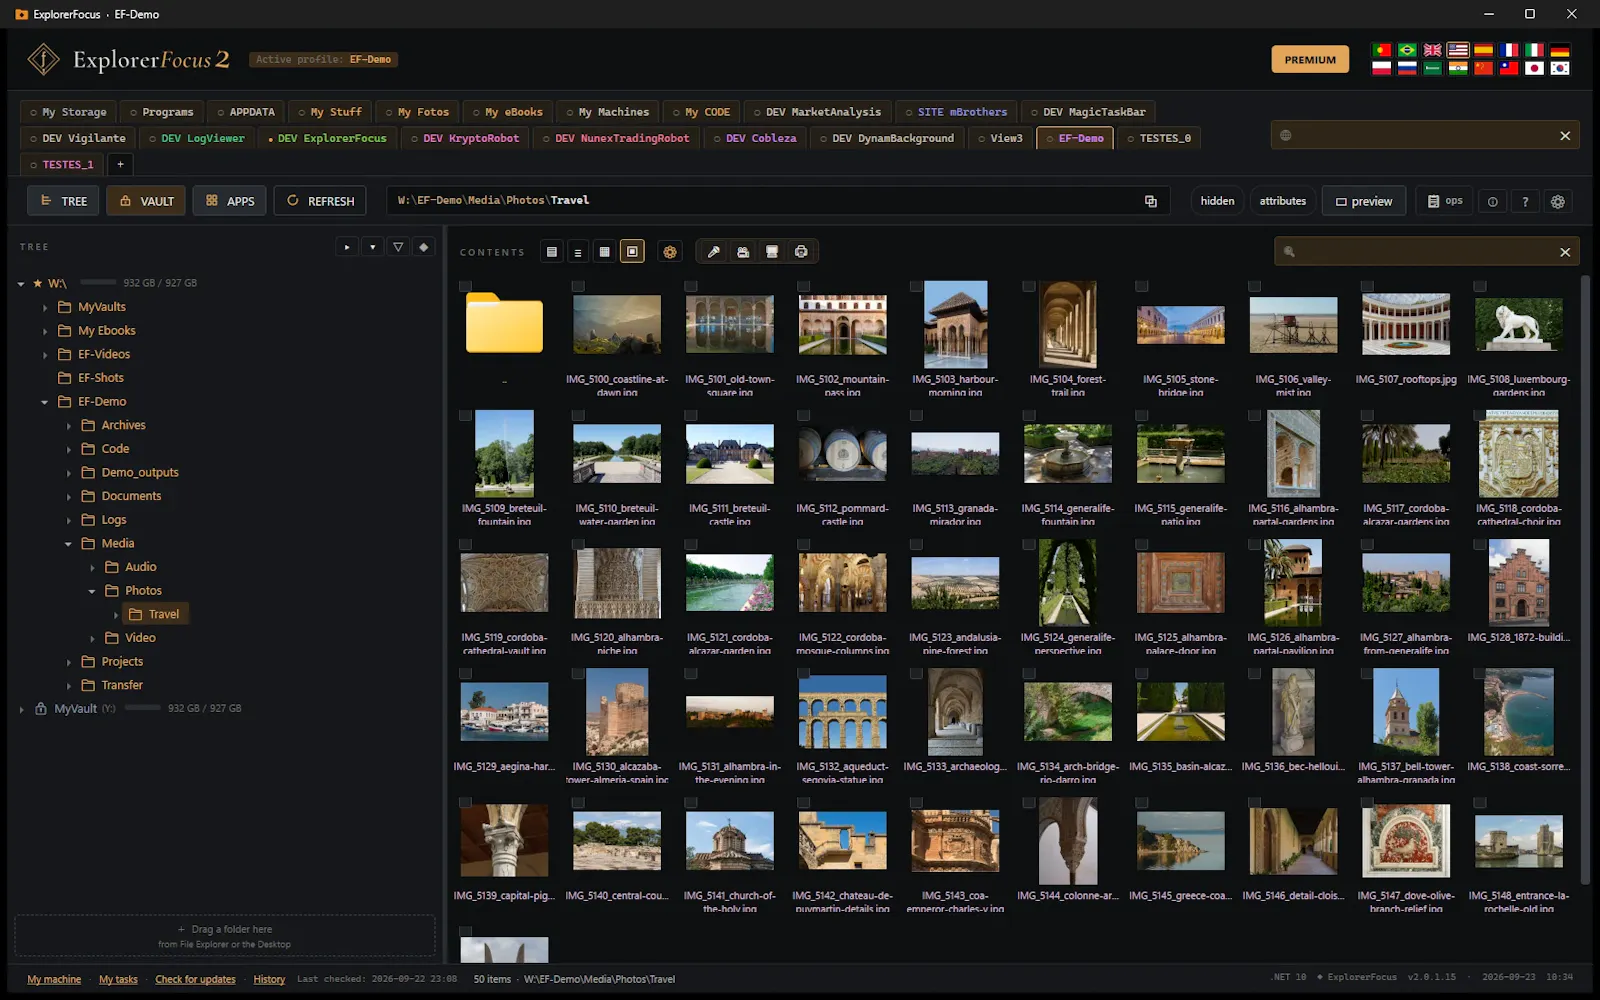
Task: Expand the MyVault drive node
Action: coord(21,709)
